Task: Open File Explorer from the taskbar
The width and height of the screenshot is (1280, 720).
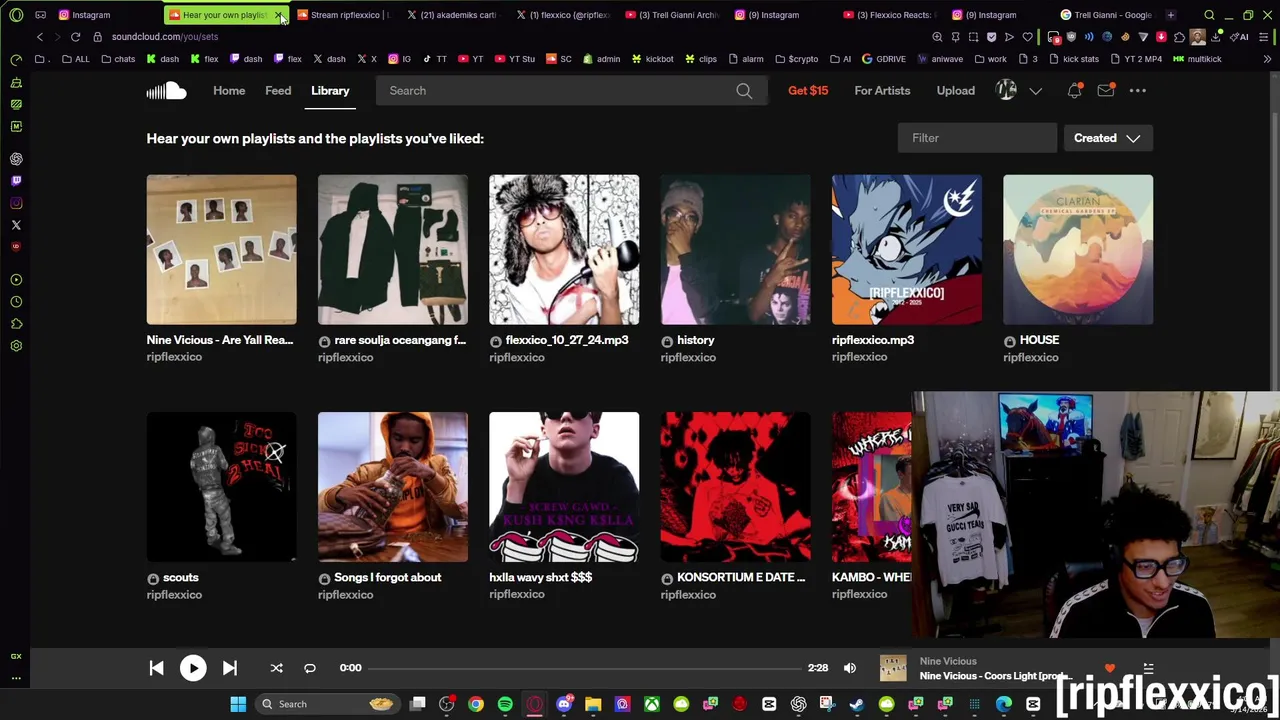Action: (x=593, y=704)
